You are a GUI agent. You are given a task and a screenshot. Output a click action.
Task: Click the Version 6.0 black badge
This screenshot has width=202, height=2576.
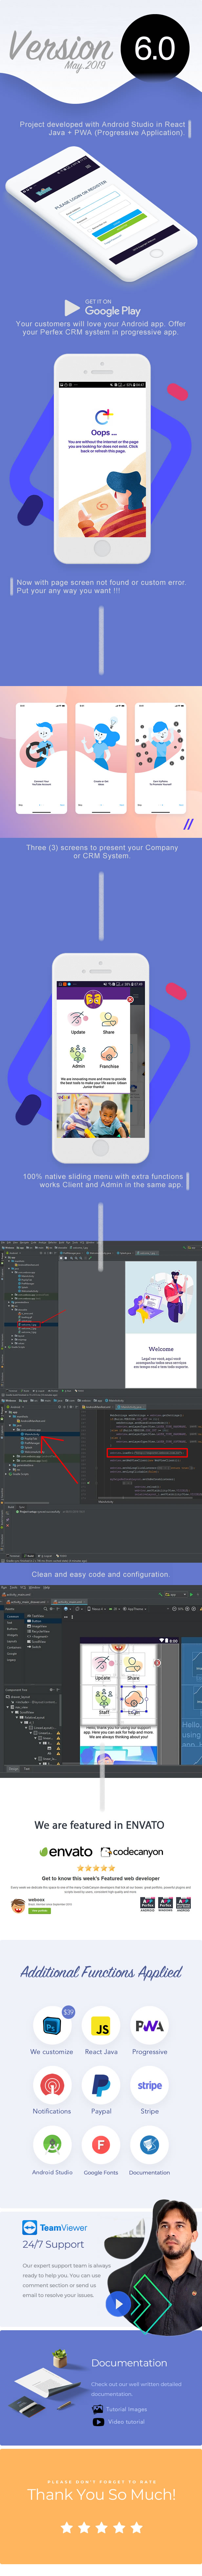point(155,48)
